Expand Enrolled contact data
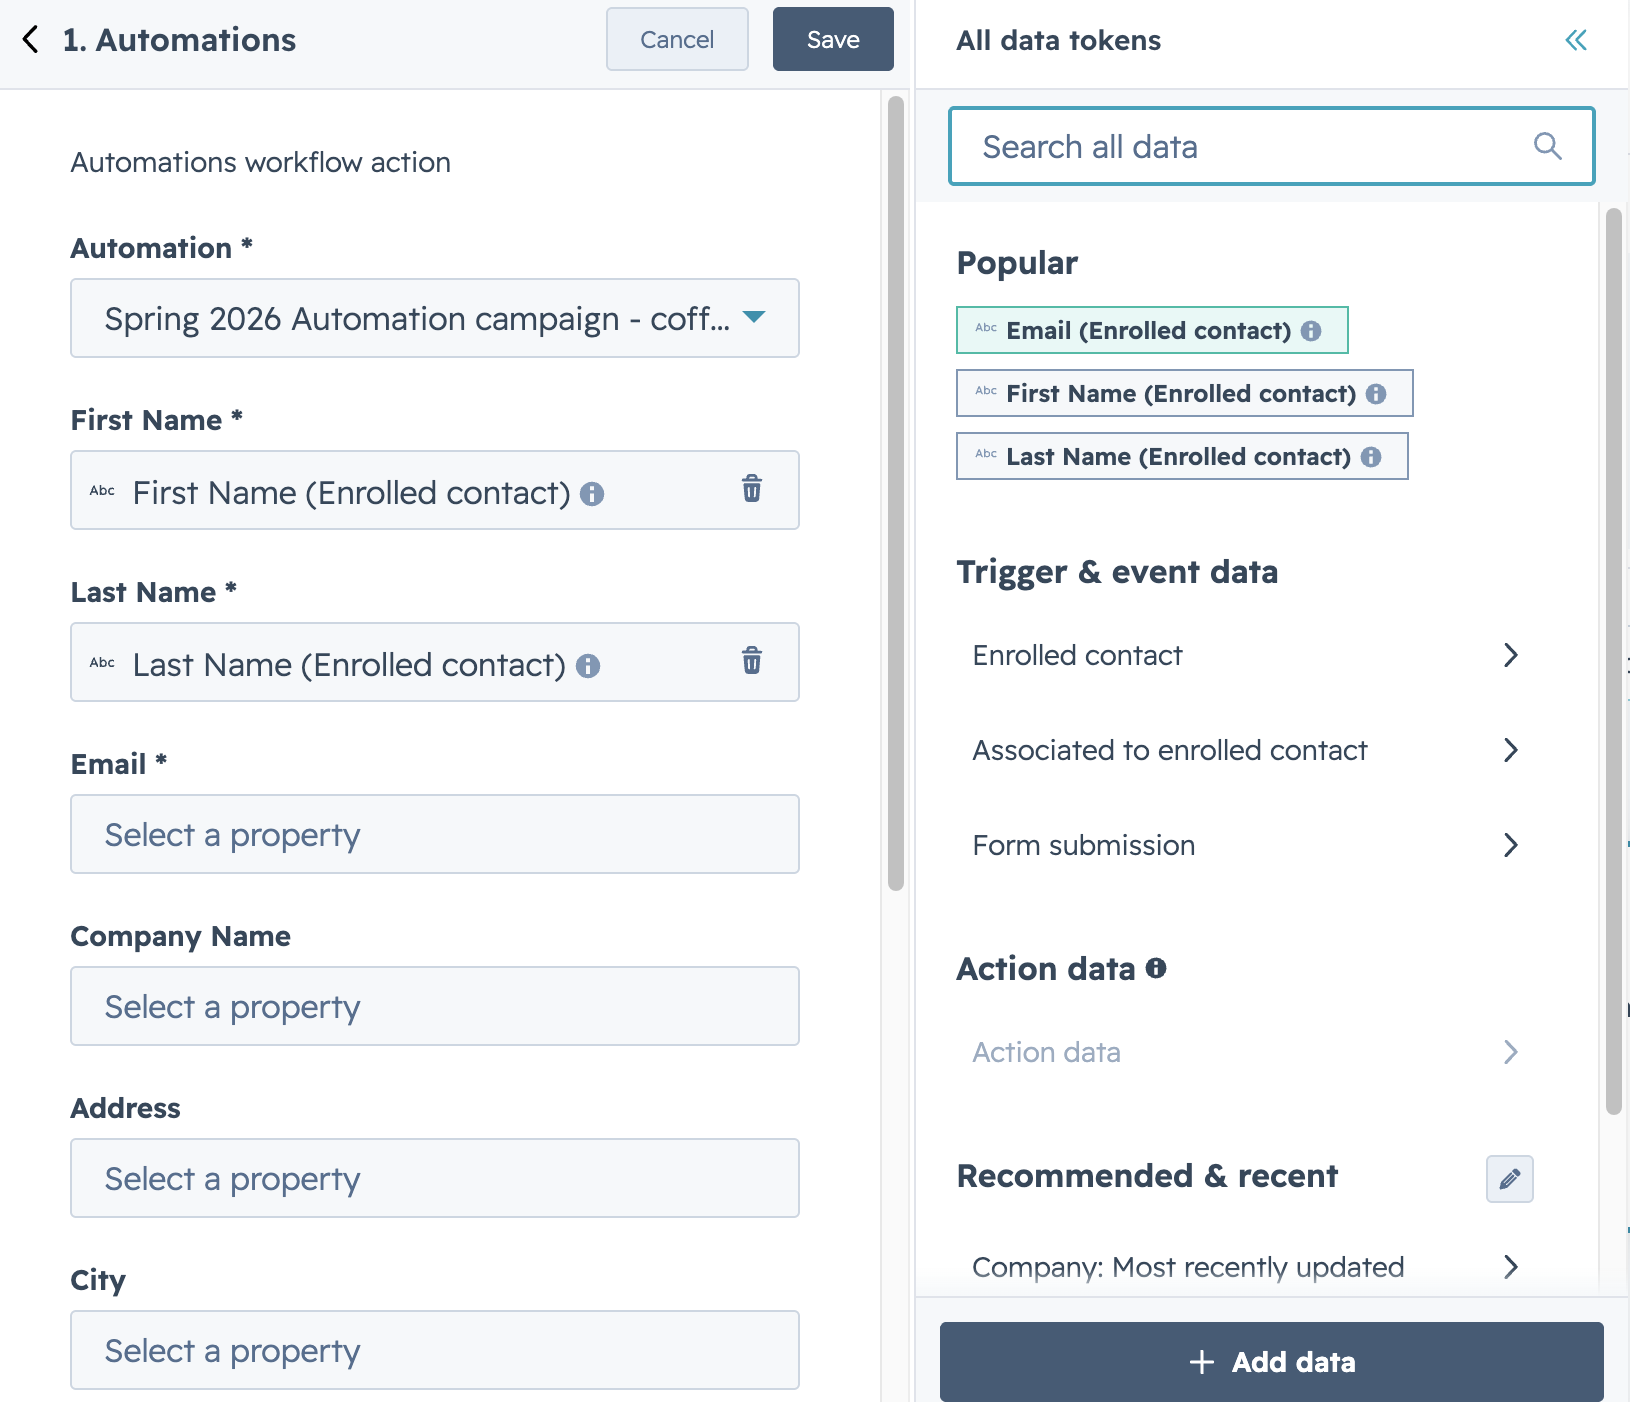This screenshot has width=1630, height=1402. pos(1246,655)
